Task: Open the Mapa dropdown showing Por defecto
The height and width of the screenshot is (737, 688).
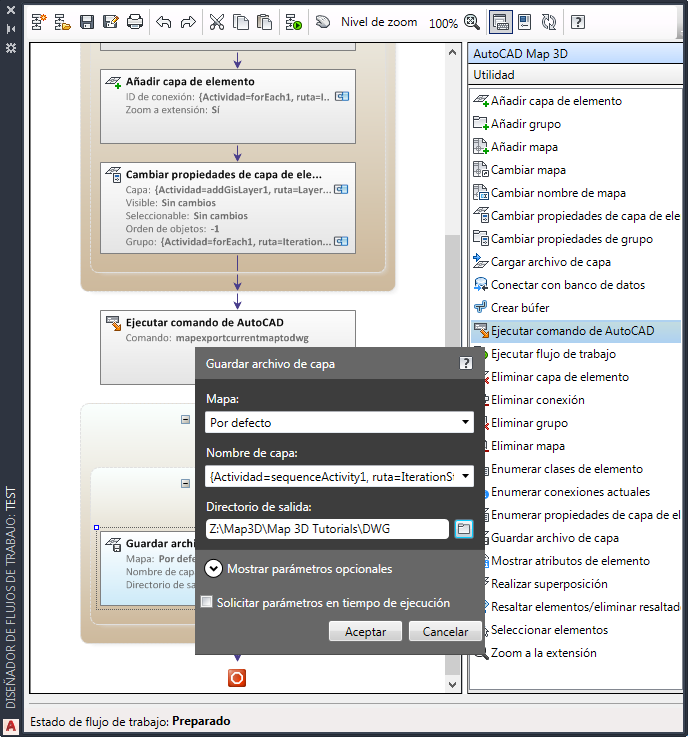Action: tap(339, 422)
